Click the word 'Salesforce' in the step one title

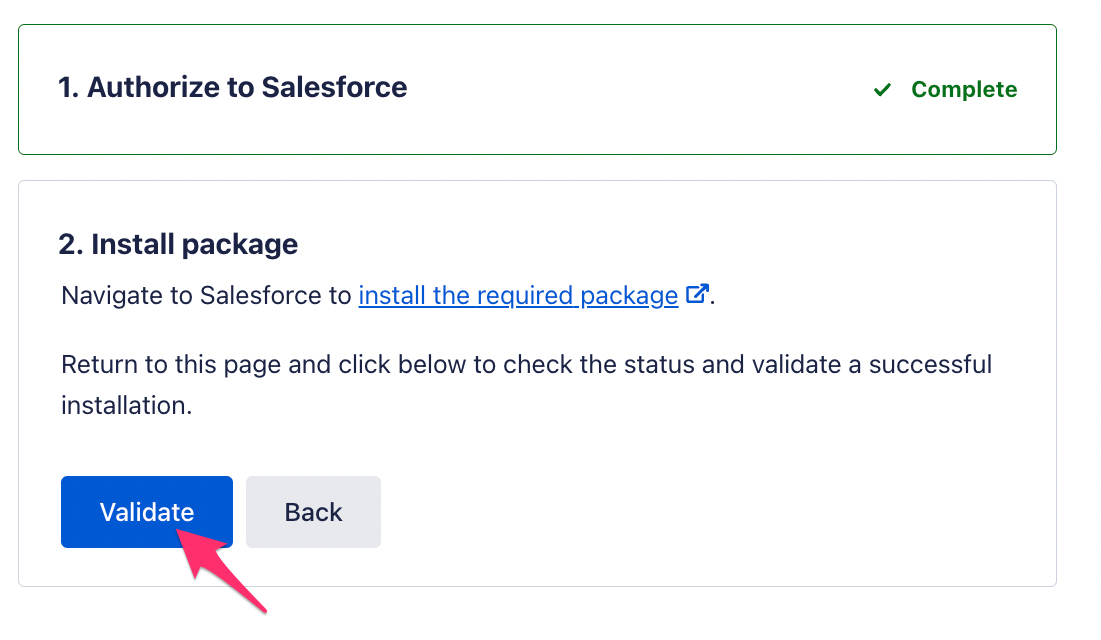click(334, 87)
